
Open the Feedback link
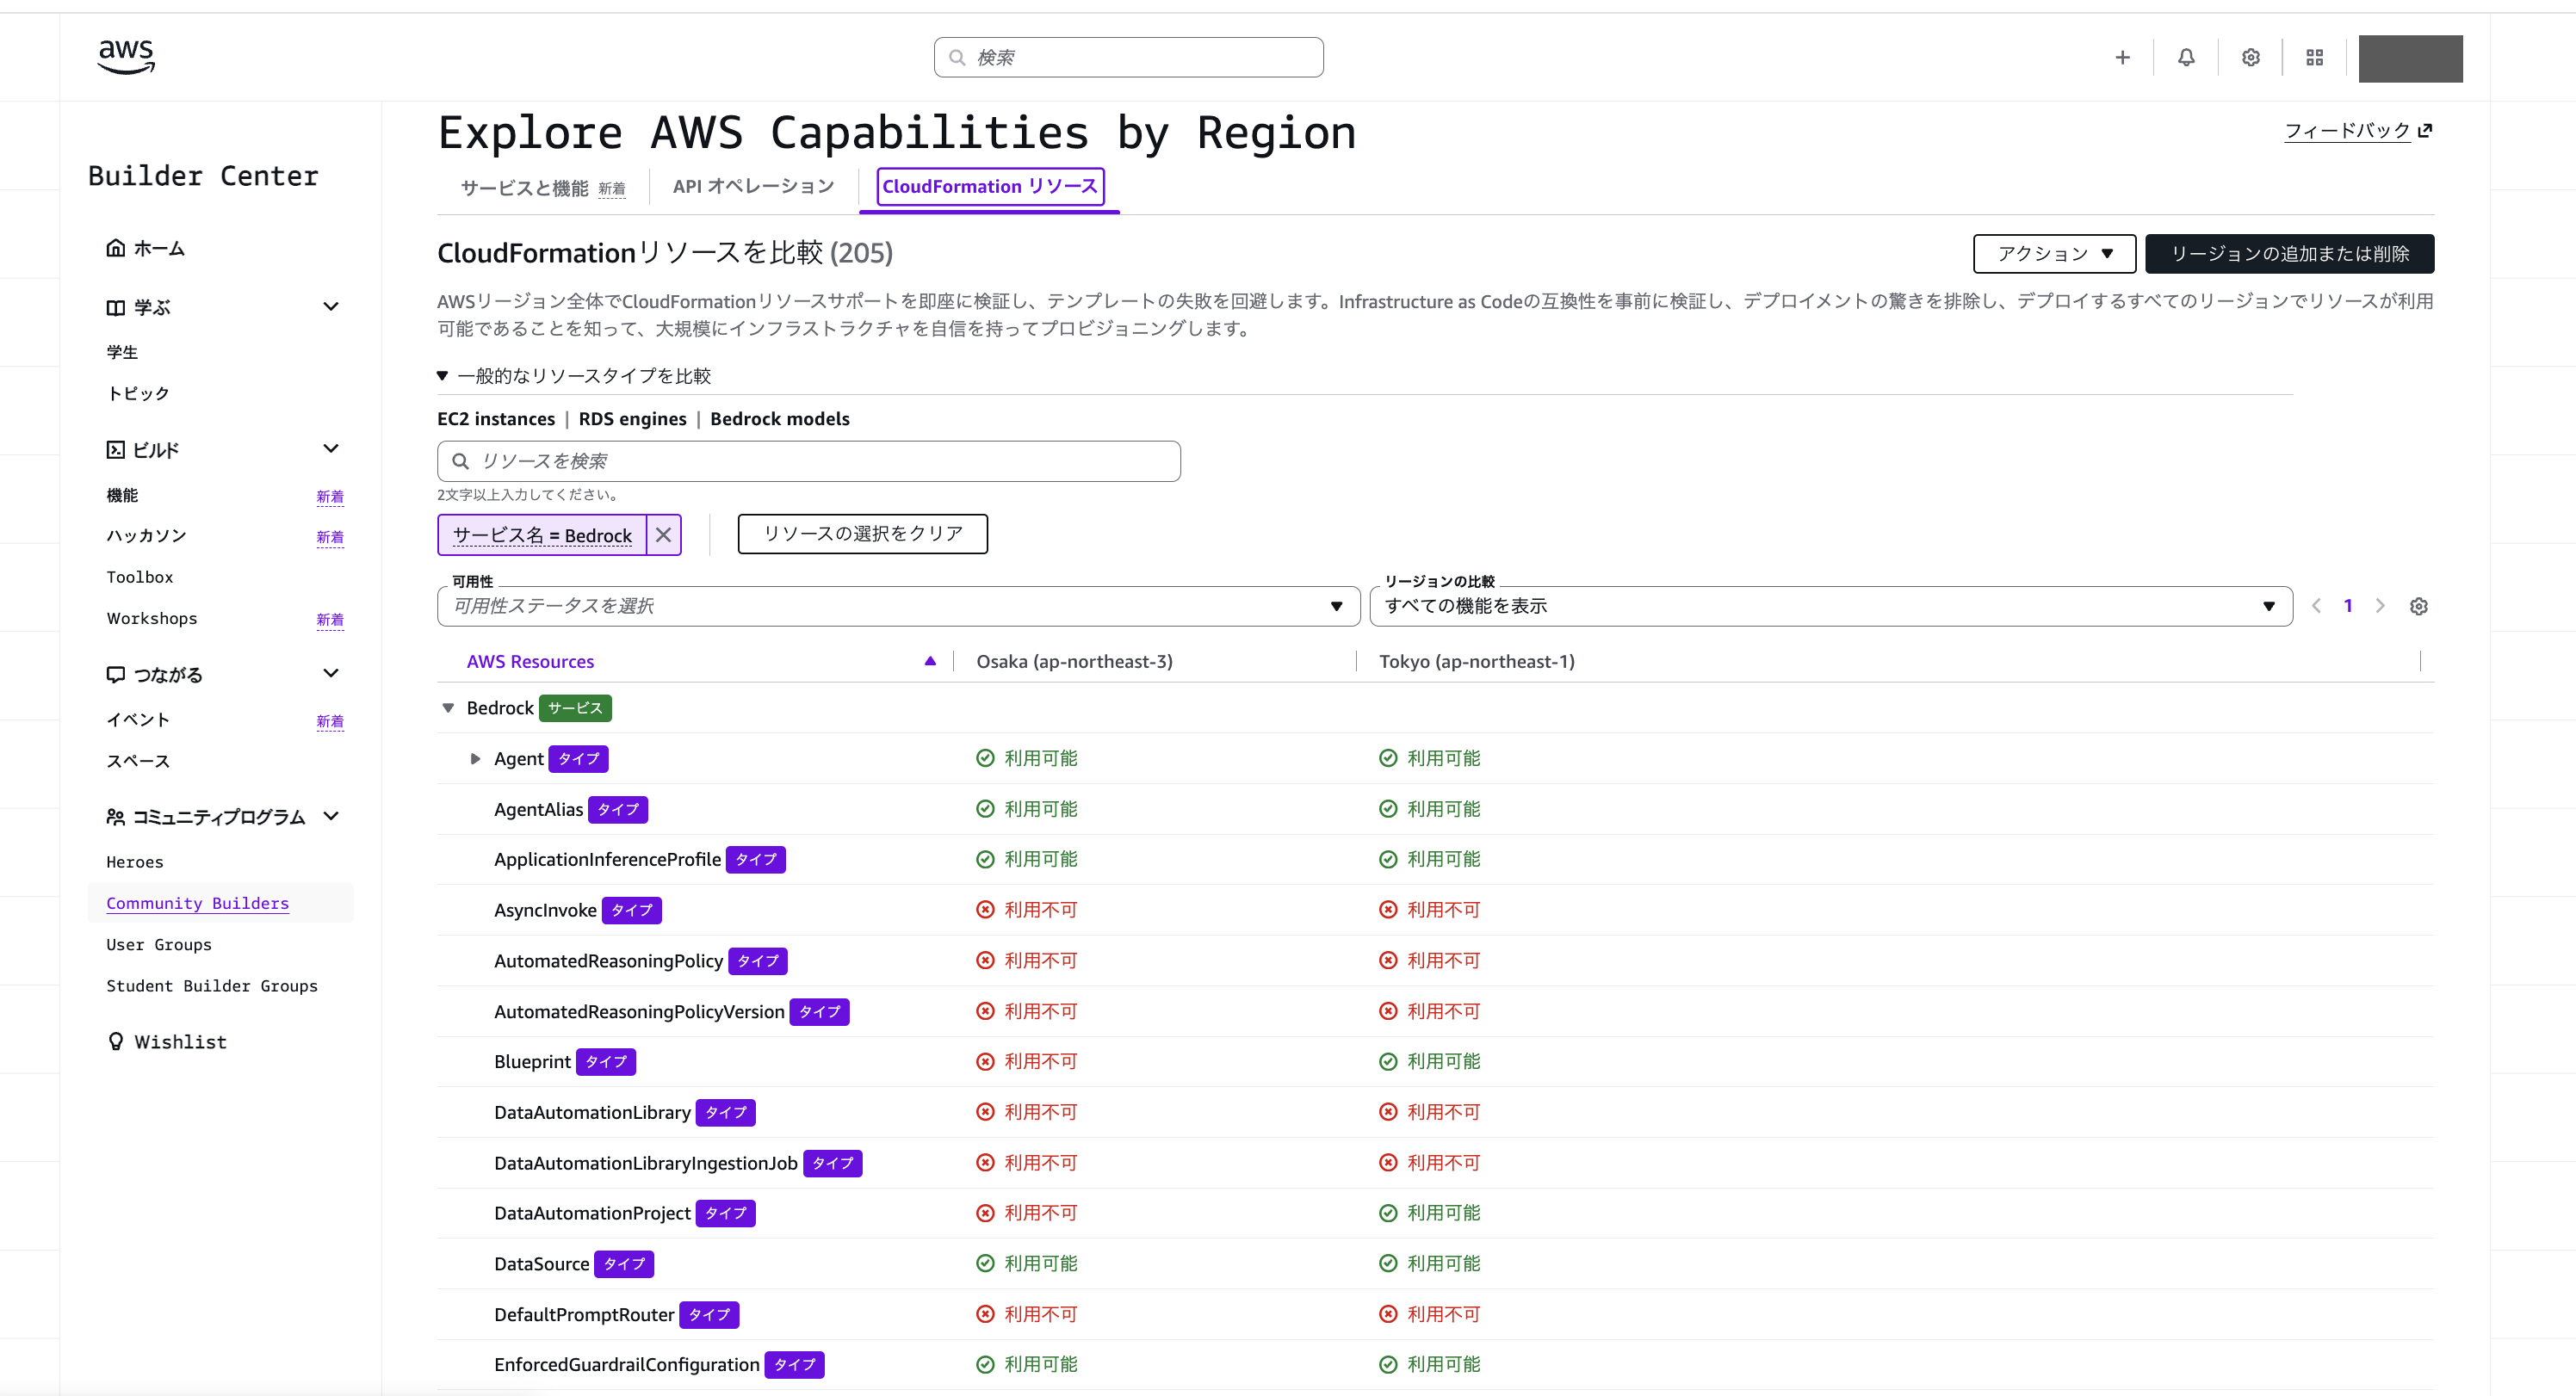2358,131
